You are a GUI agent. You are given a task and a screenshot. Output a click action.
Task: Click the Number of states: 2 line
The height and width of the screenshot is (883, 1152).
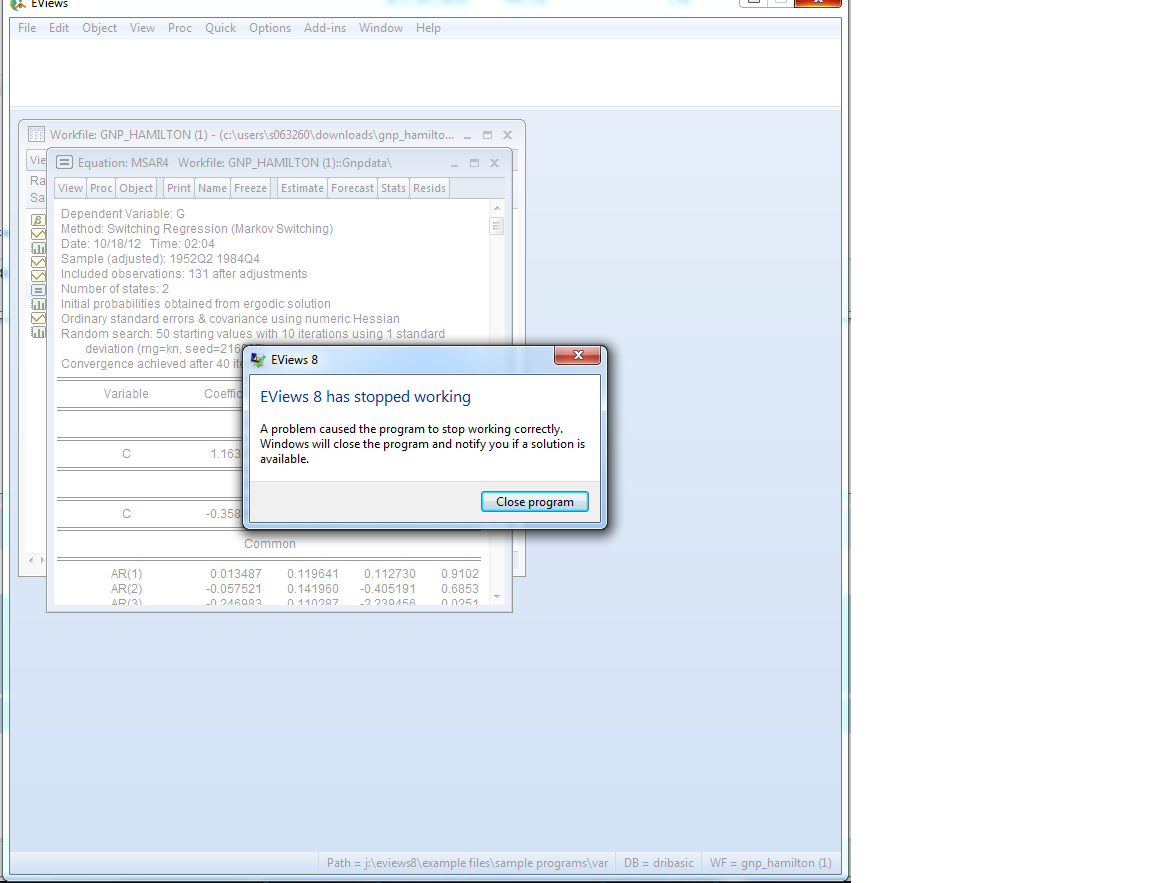[115, 289]
